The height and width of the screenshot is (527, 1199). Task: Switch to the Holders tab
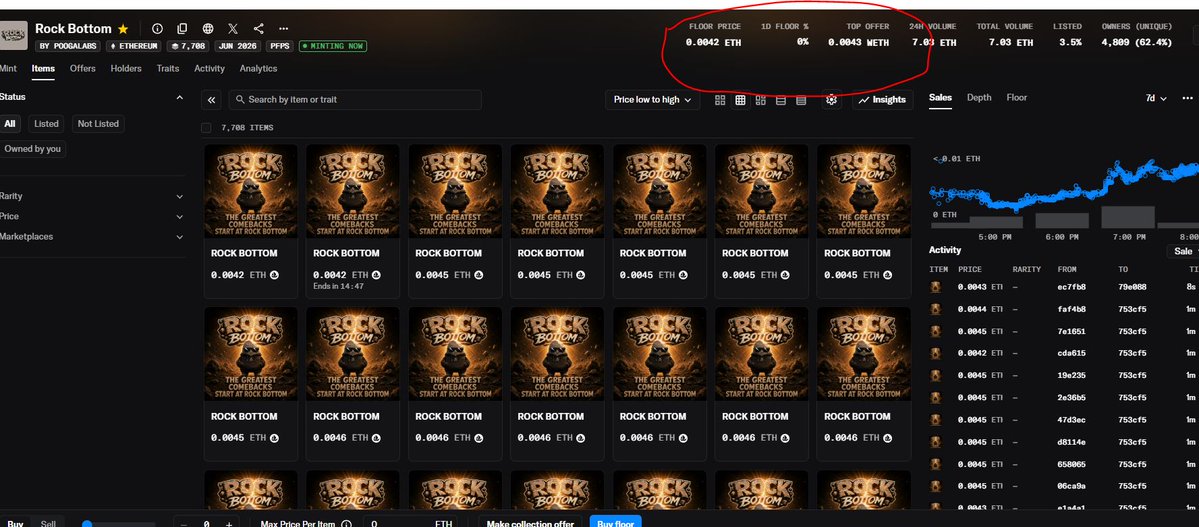[126, 69]
